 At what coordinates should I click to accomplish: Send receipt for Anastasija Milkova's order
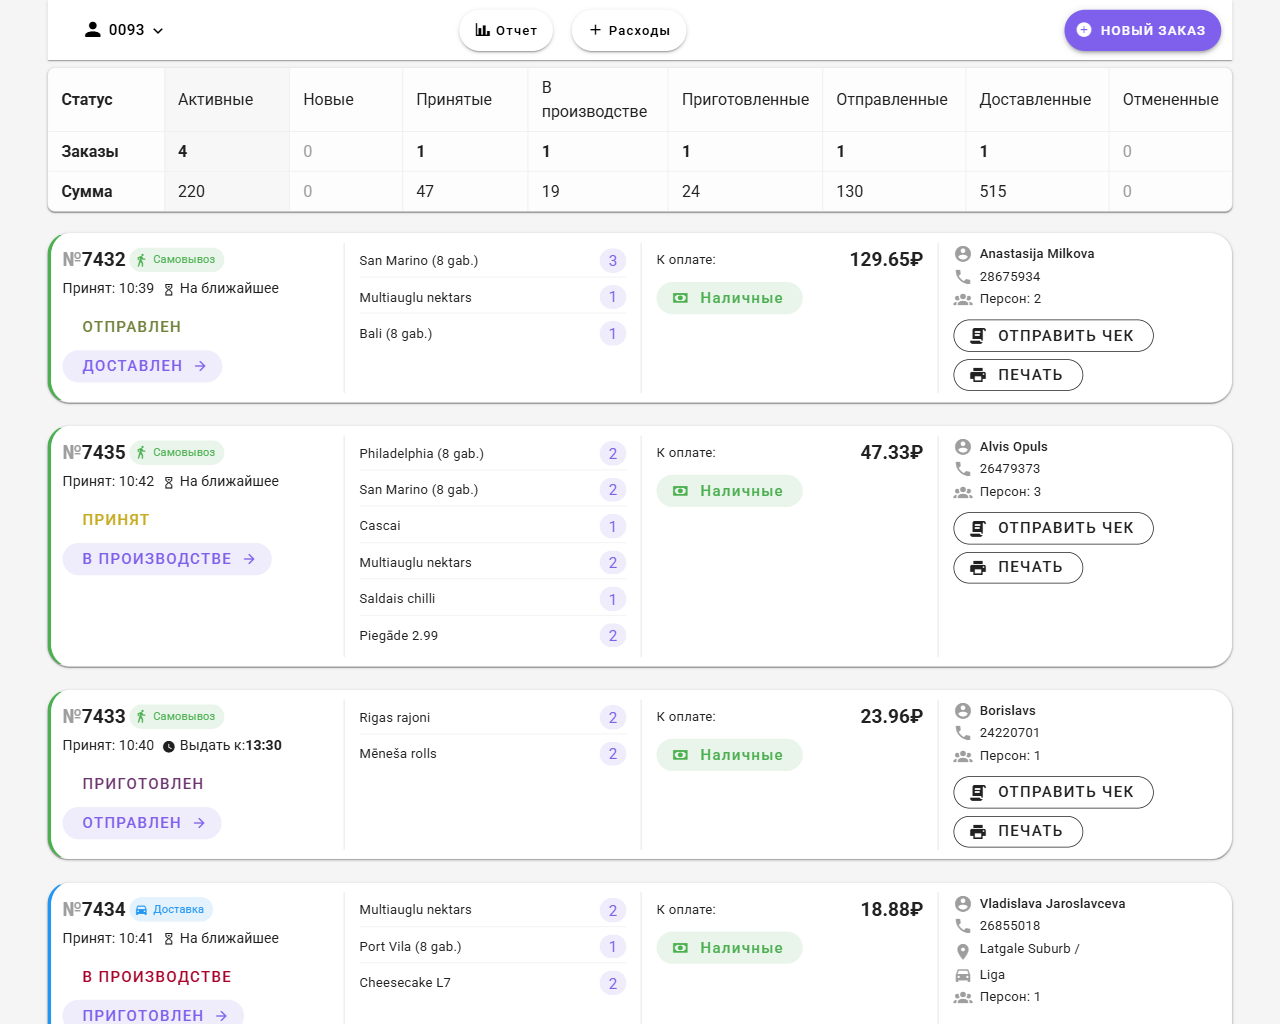1053,336
